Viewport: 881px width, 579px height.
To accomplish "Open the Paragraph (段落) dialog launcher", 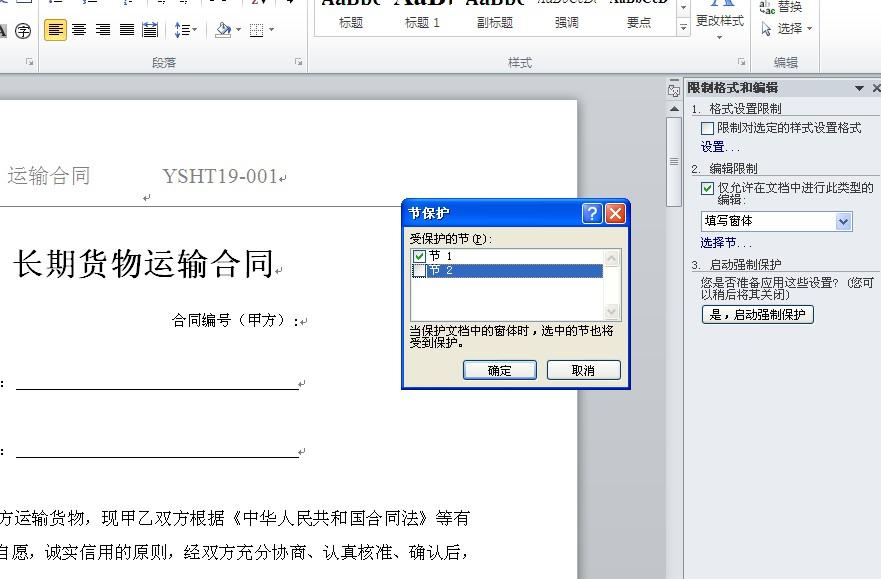I will coord(298,62).
